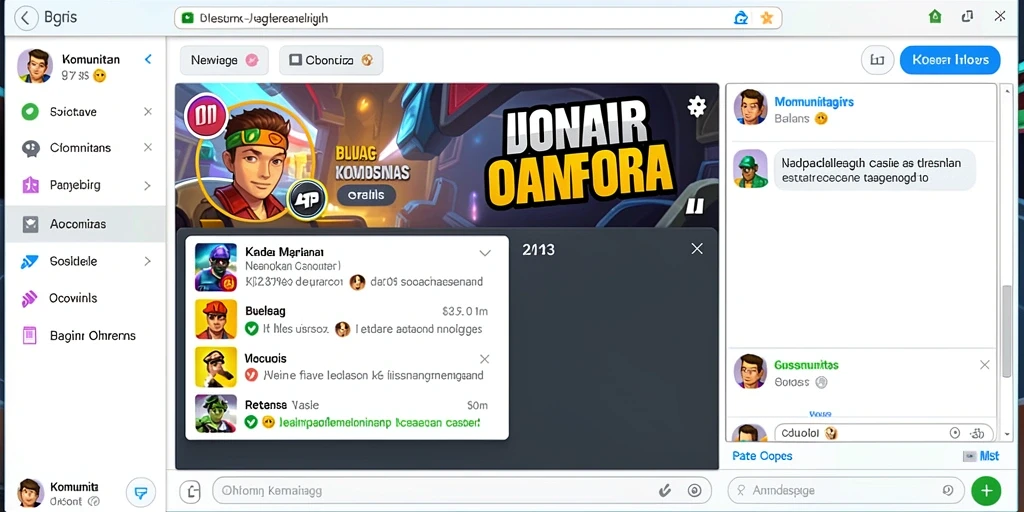This screenshot has width=1024, height=512.
Task: Click the green avatar beside chat message
Action: pyautogui.click(x=750, y=168)
